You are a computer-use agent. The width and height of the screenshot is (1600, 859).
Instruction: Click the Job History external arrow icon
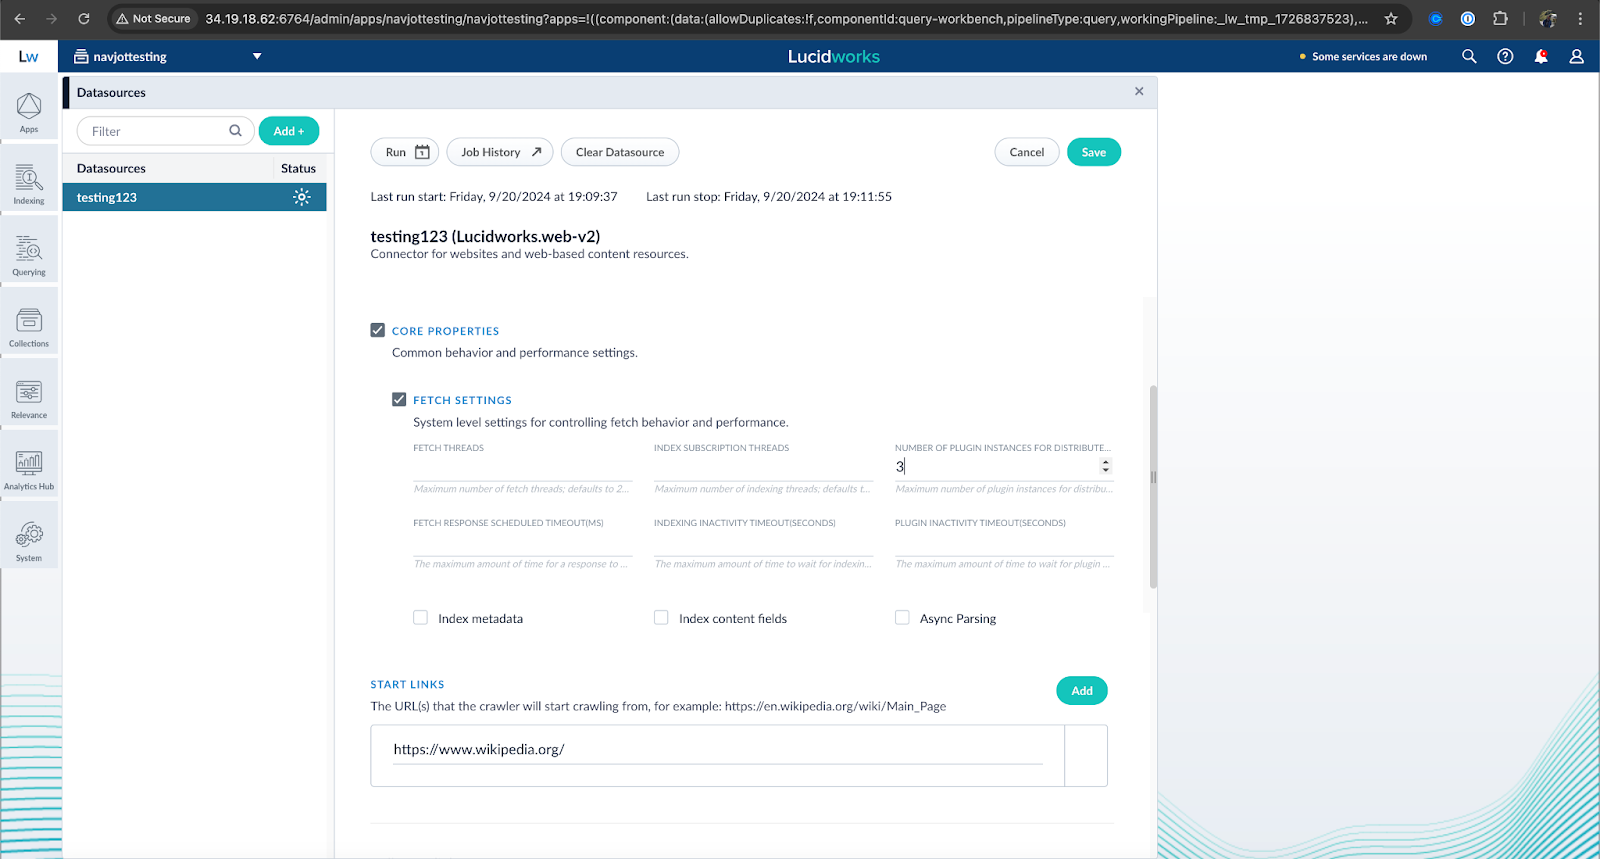tap(536, 152)
